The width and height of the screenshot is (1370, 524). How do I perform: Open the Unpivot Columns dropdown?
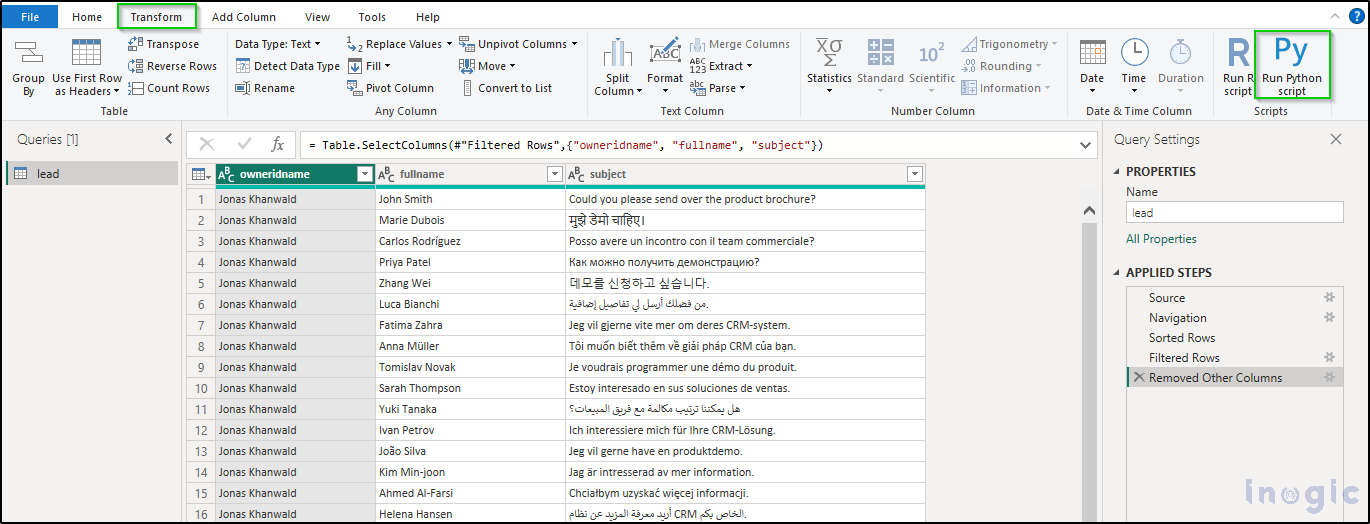tap(519, 44)
